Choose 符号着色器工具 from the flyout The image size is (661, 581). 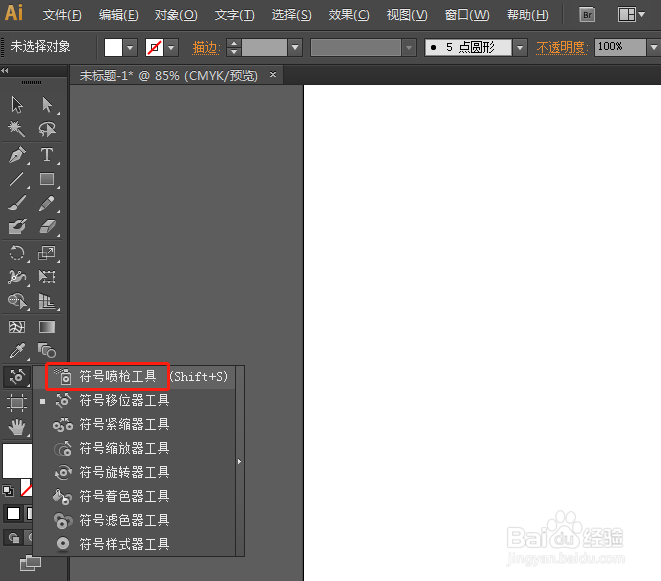pos(135,496)
